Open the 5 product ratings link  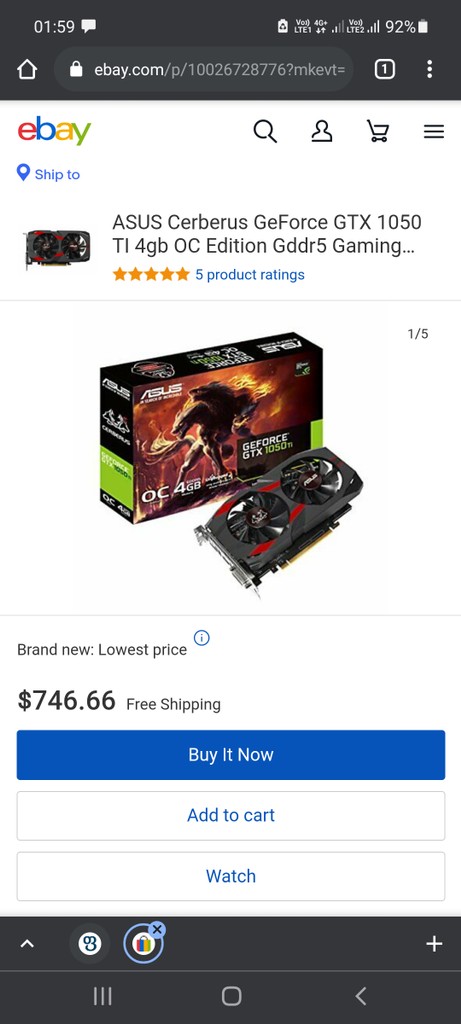(249, 275)
